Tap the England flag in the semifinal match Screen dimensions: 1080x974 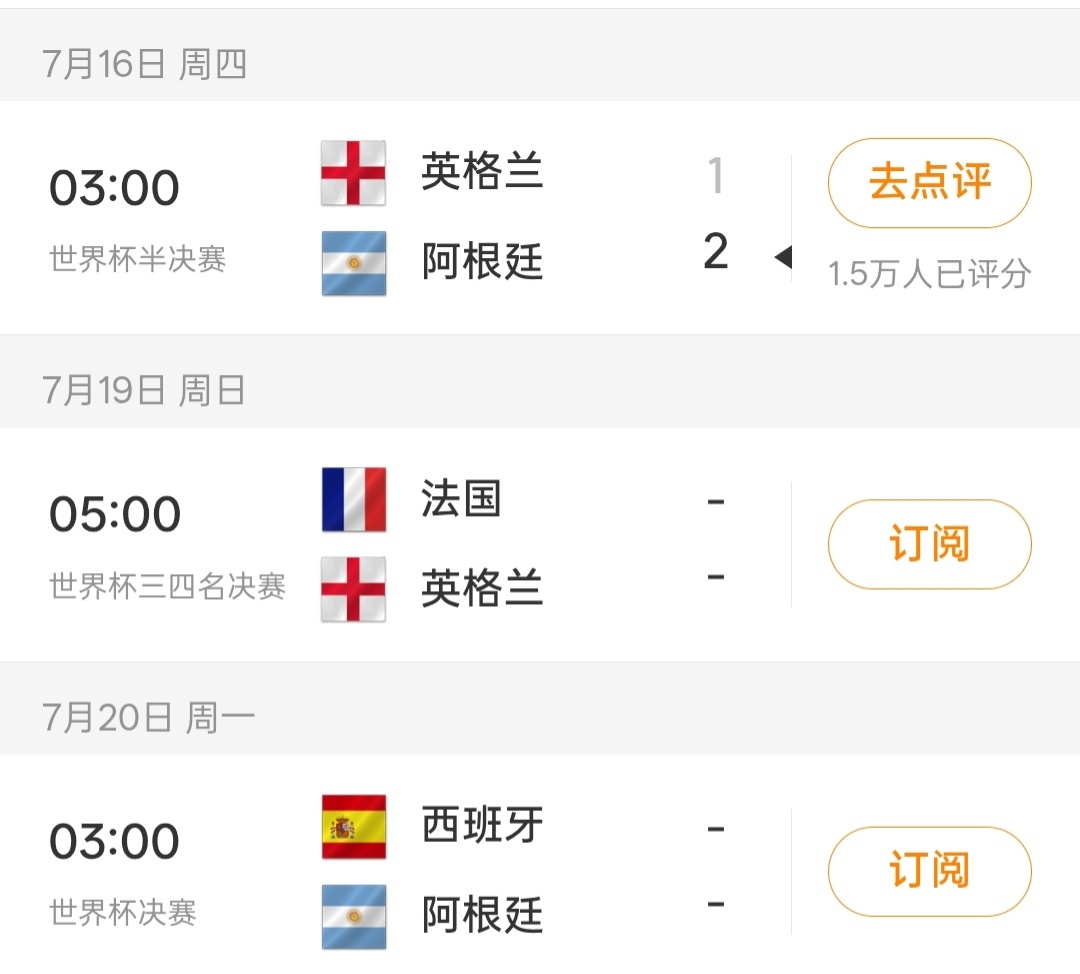point(353,173)
